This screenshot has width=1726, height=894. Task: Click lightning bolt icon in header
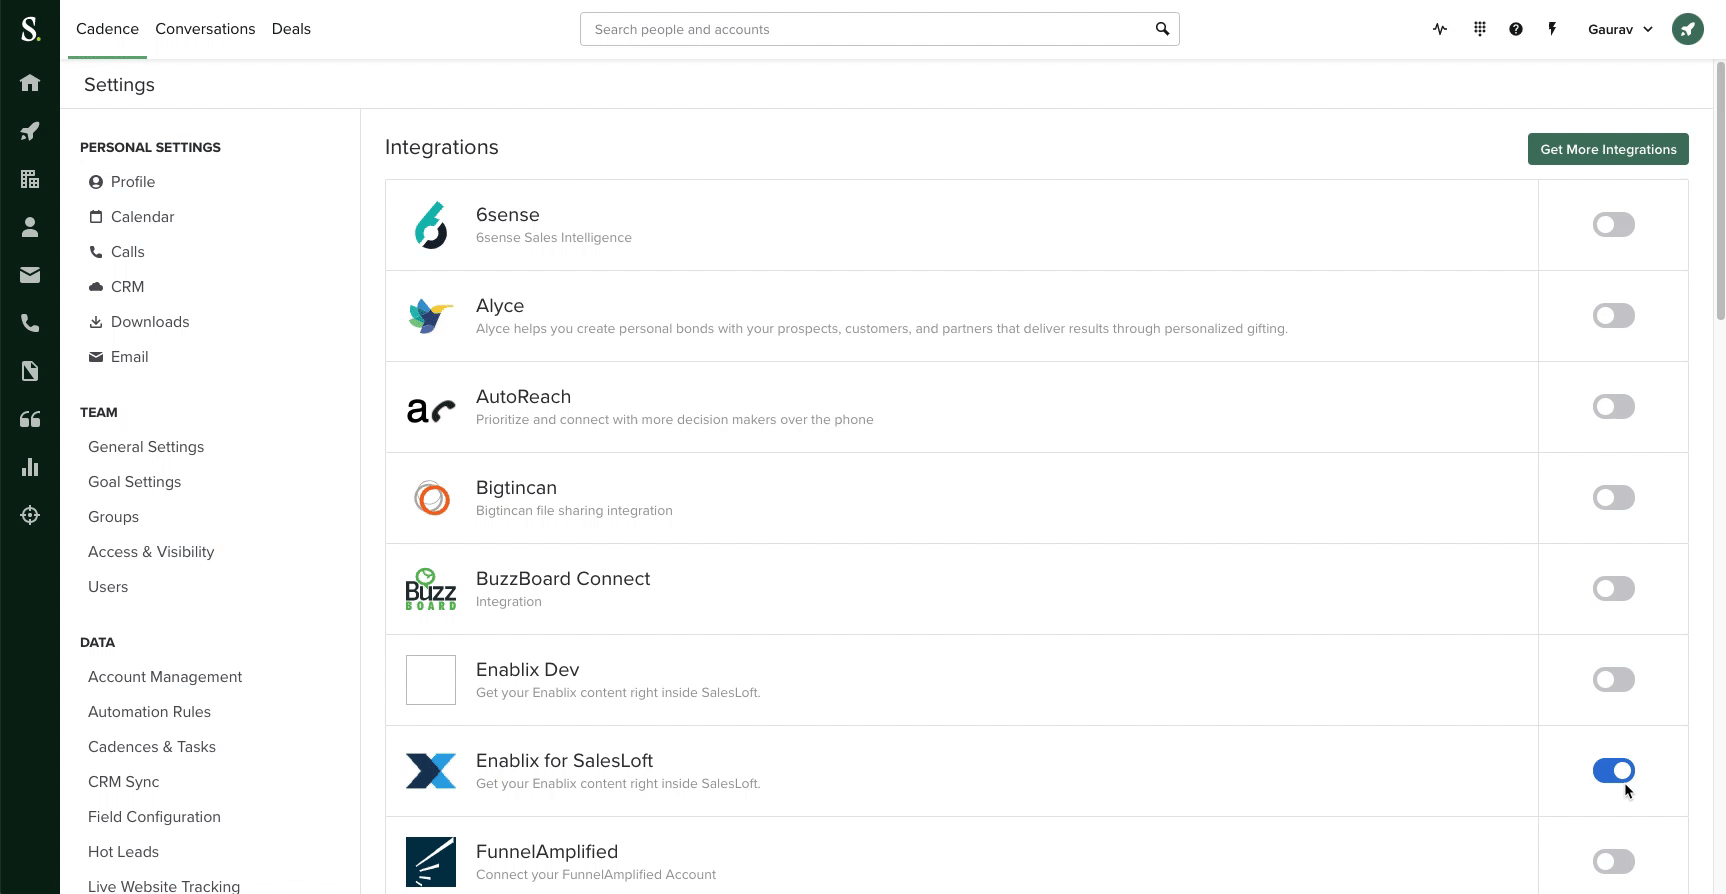tap(1552, 29)
